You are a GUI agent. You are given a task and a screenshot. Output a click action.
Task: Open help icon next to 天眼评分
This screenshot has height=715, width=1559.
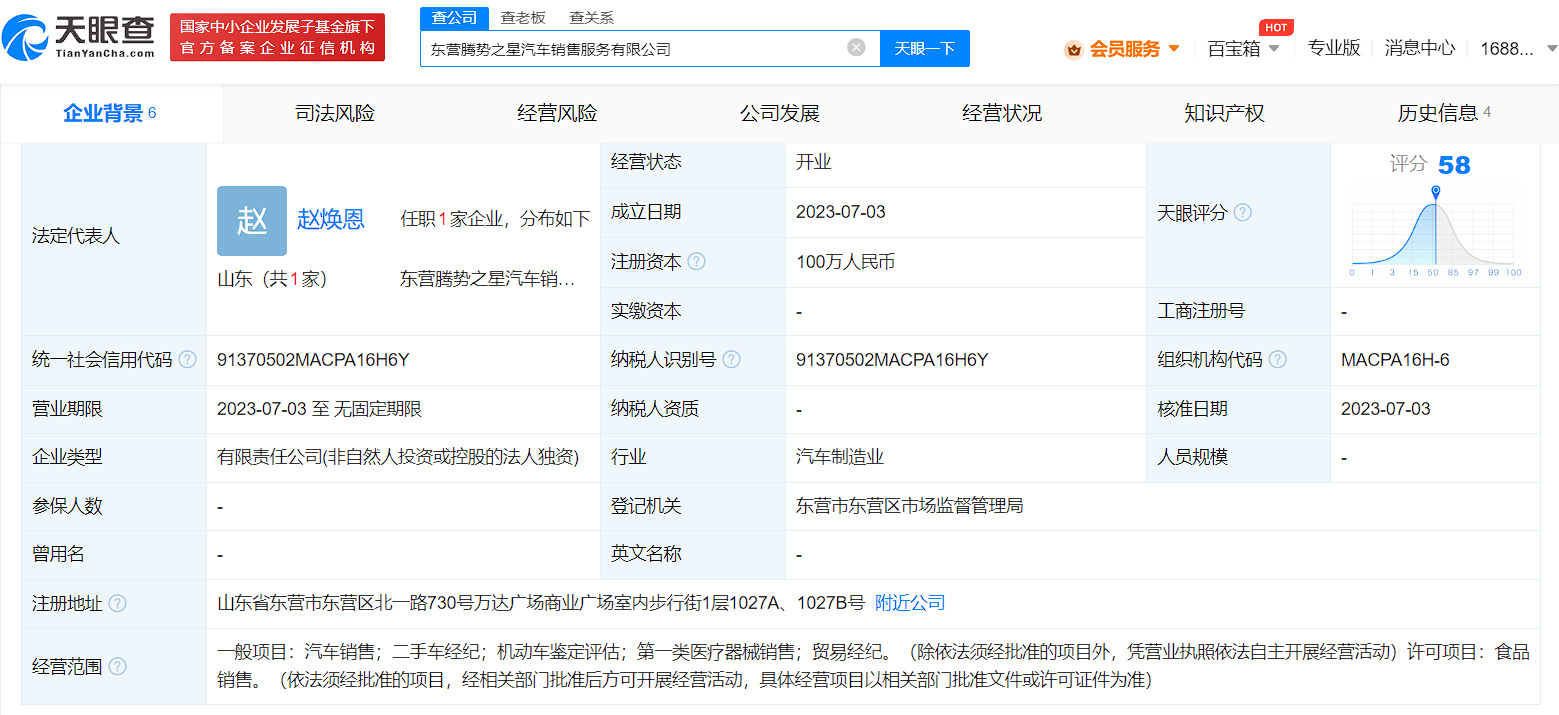coord(1242,213)
